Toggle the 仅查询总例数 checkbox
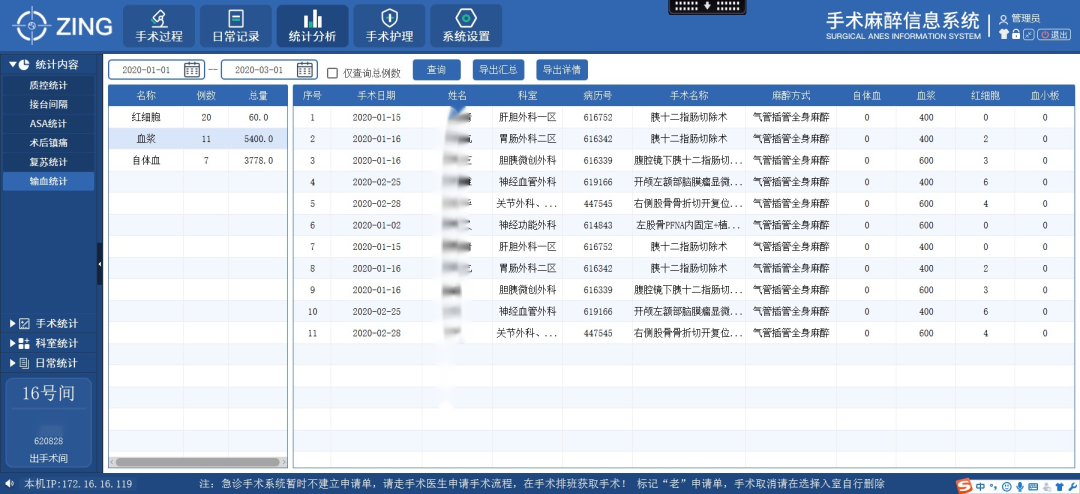1080x494 pixels. click(333, 72)
